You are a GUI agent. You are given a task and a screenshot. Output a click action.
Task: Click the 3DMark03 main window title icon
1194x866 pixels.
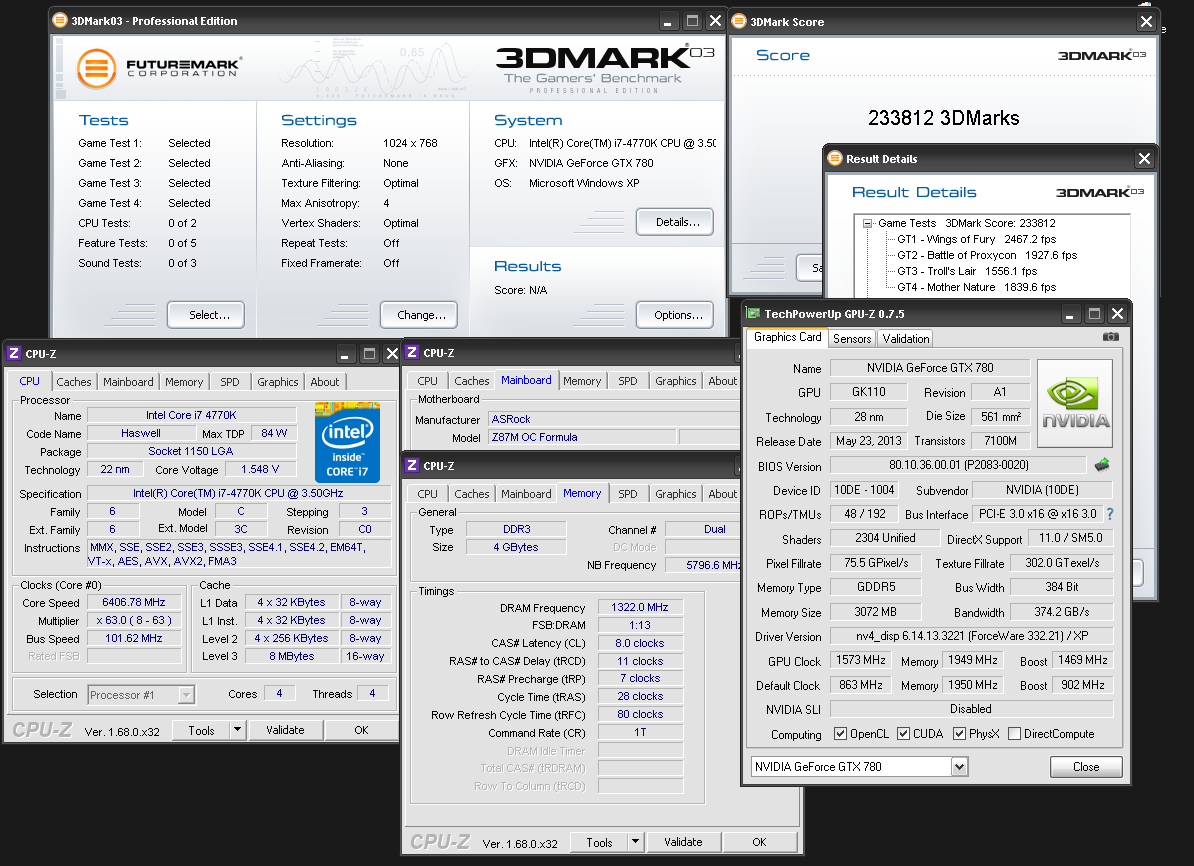(60, 21)
